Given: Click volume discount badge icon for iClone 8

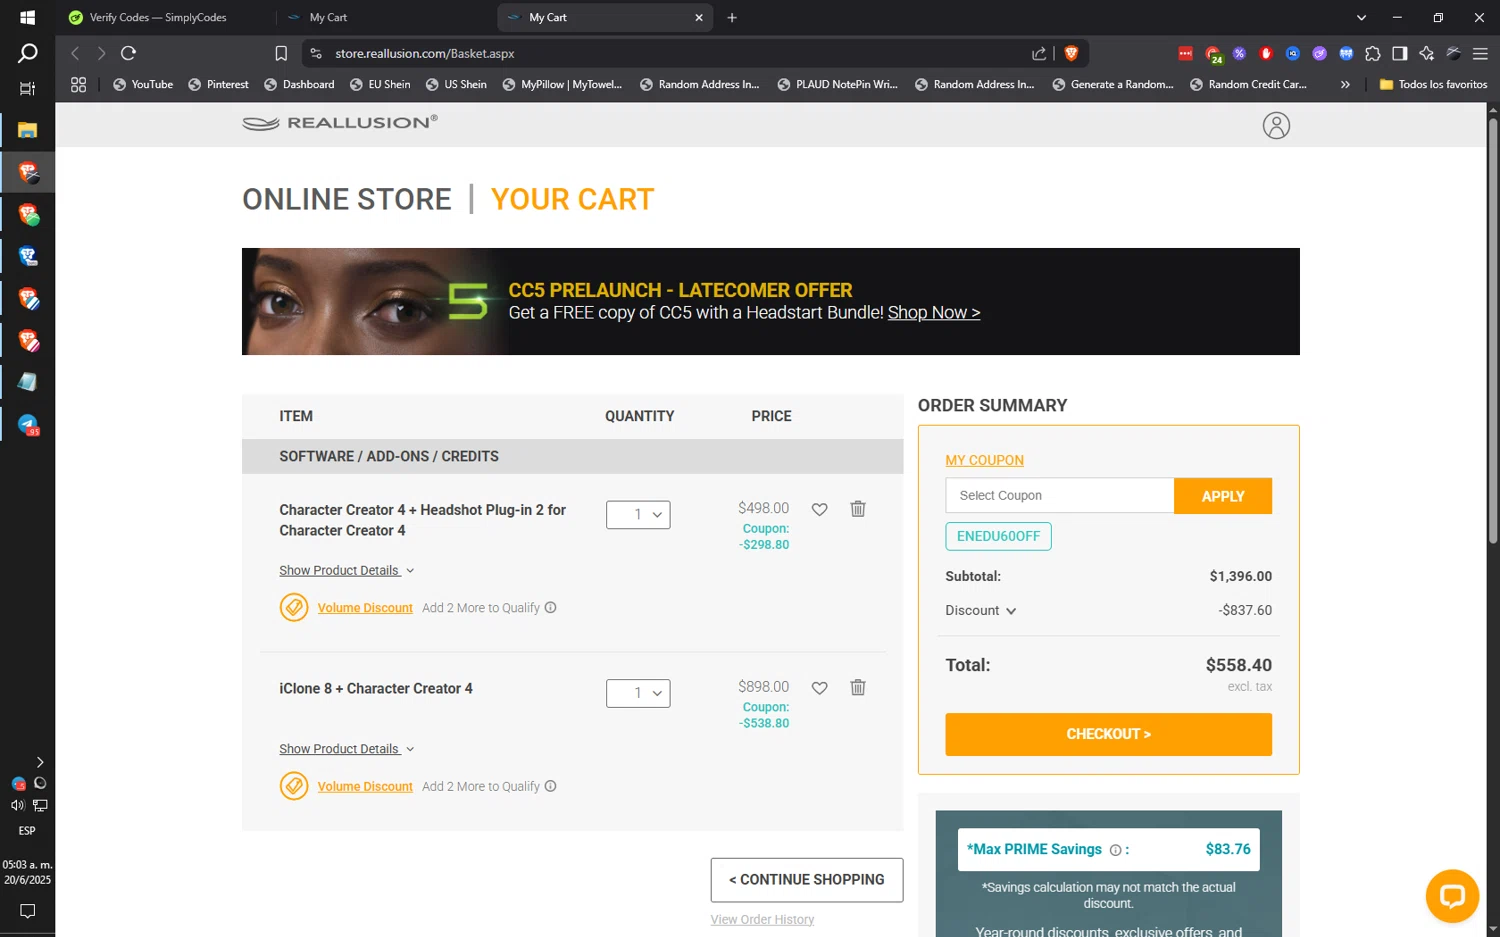Looking at the screenshot, I should coord(294,786).
